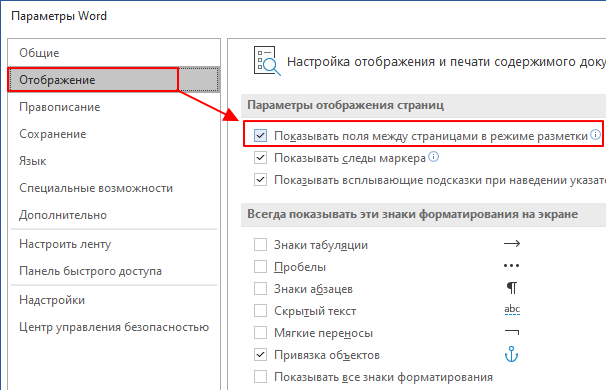
Task: Click the pilcrow paragraph mark symbol
Action: coord(512,288)
